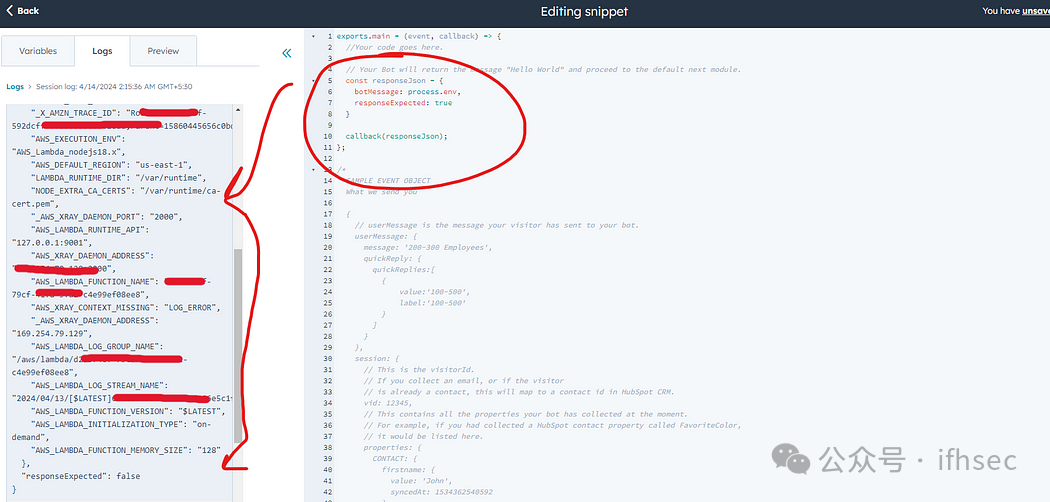
Task: Click the unsaved changes link at top right
Action: point(1036,11)
